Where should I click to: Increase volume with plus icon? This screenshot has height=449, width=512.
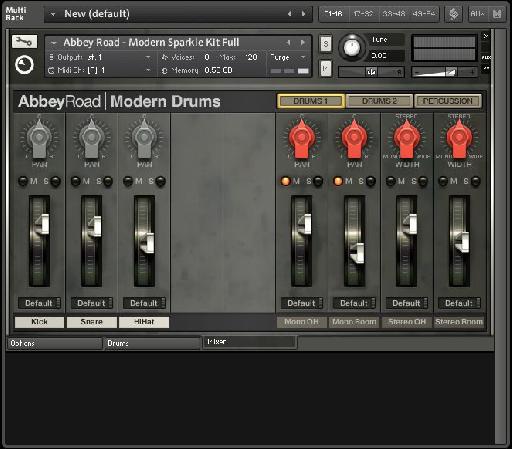[x=472, y=72]
